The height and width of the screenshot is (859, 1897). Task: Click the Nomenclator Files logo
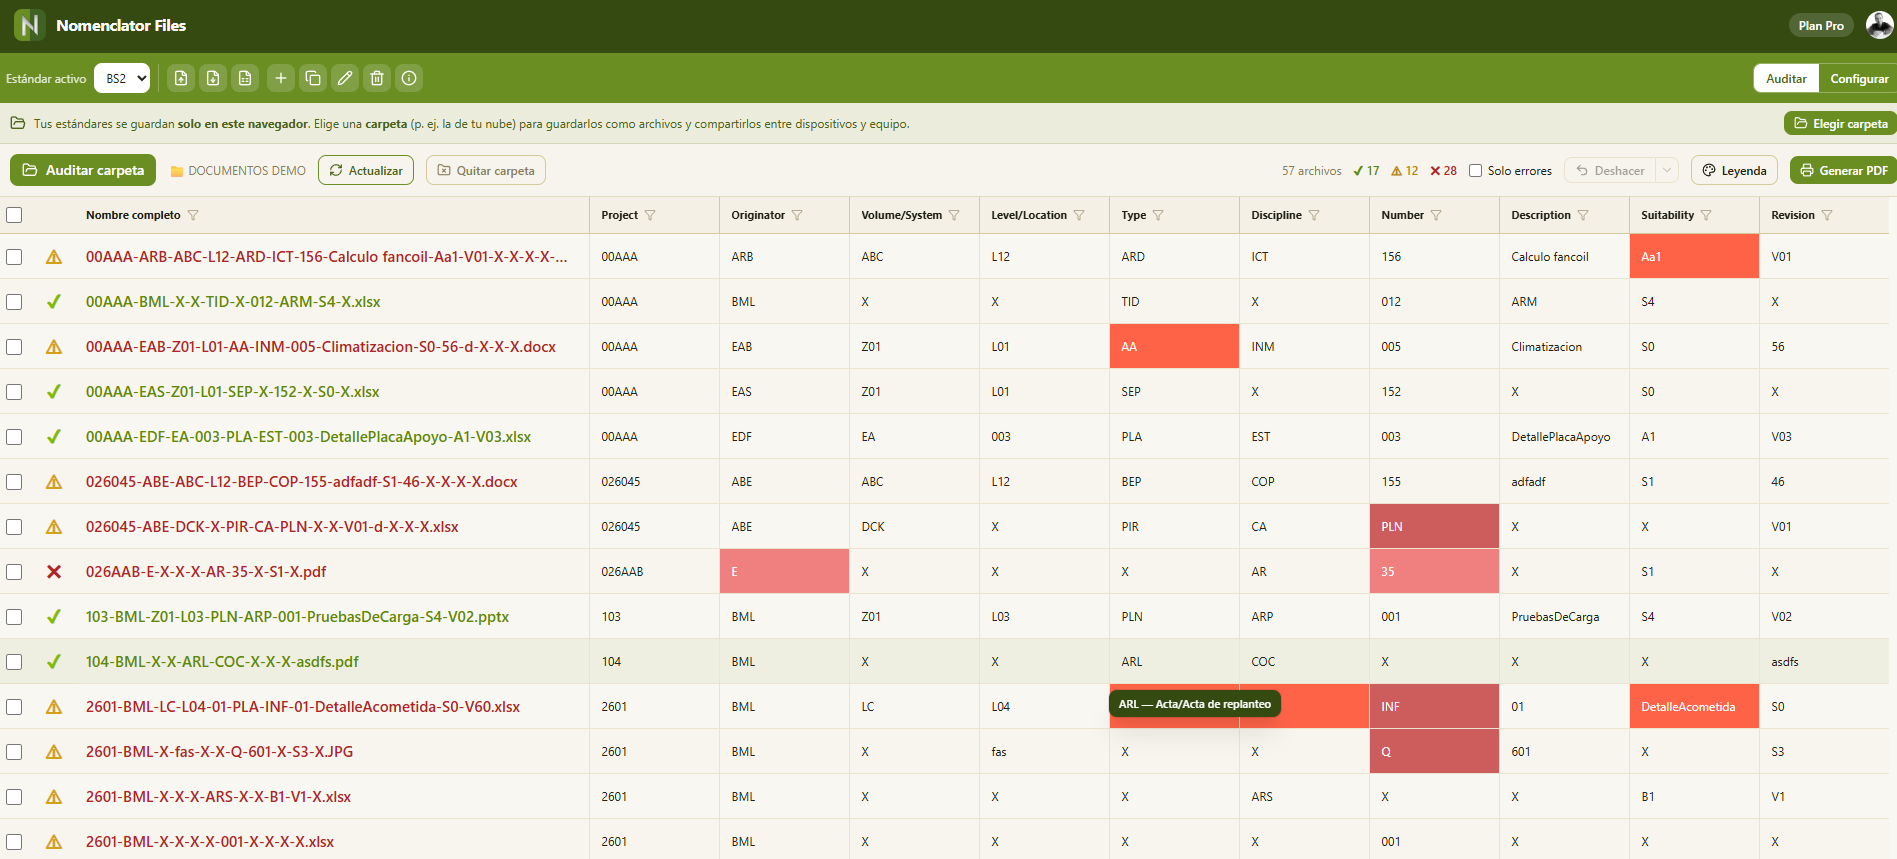29,25
